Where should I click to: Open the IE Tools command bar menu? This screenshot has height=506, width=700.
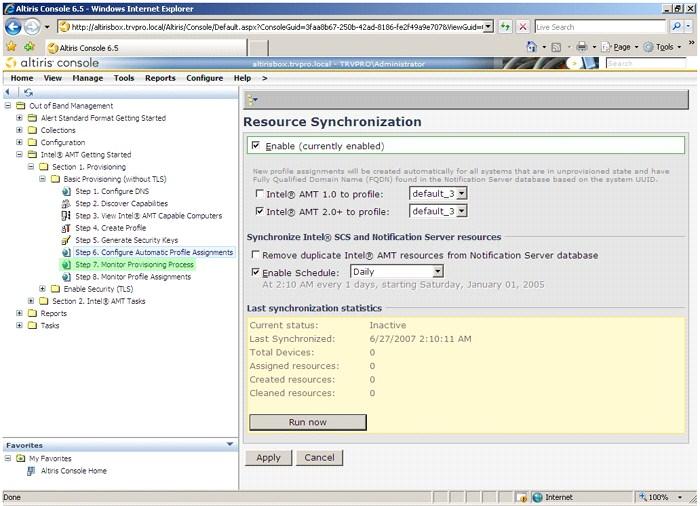tap(662, 47)
